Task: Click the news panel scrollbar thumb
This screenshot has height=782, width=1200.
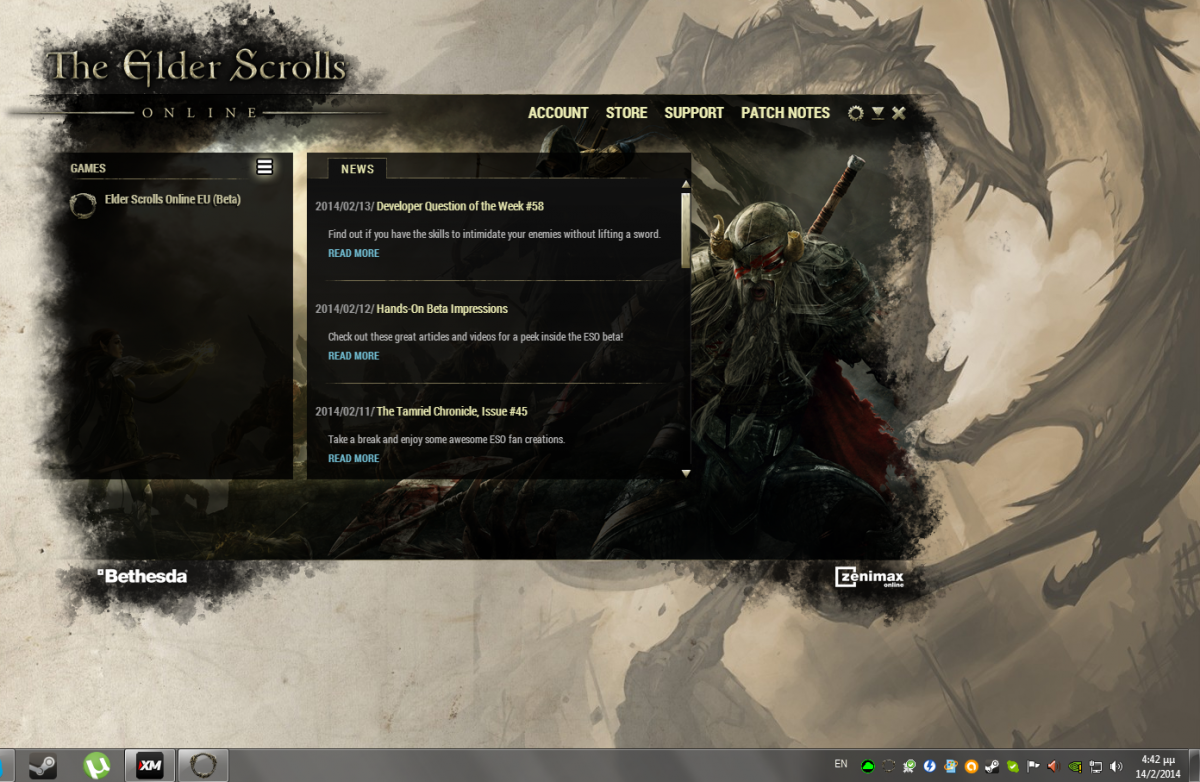Action: pyautogui.click(x=686, y=229)
